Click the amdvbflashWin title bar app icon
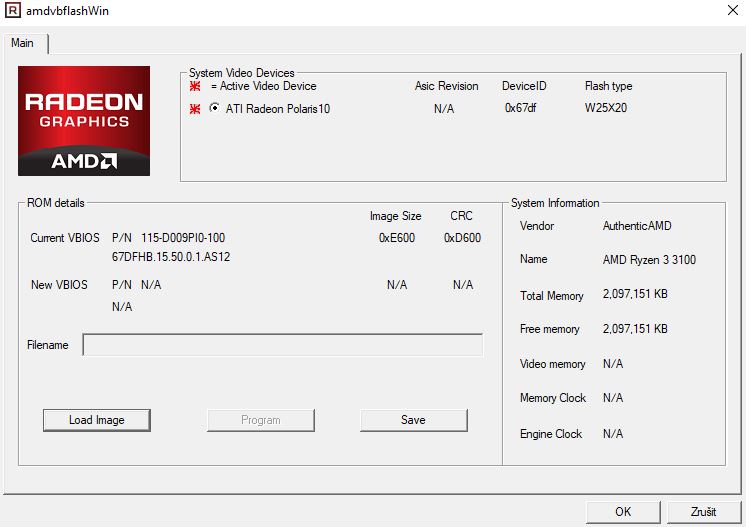The width and height of the screenshot is (746, 527). point(13,10)
